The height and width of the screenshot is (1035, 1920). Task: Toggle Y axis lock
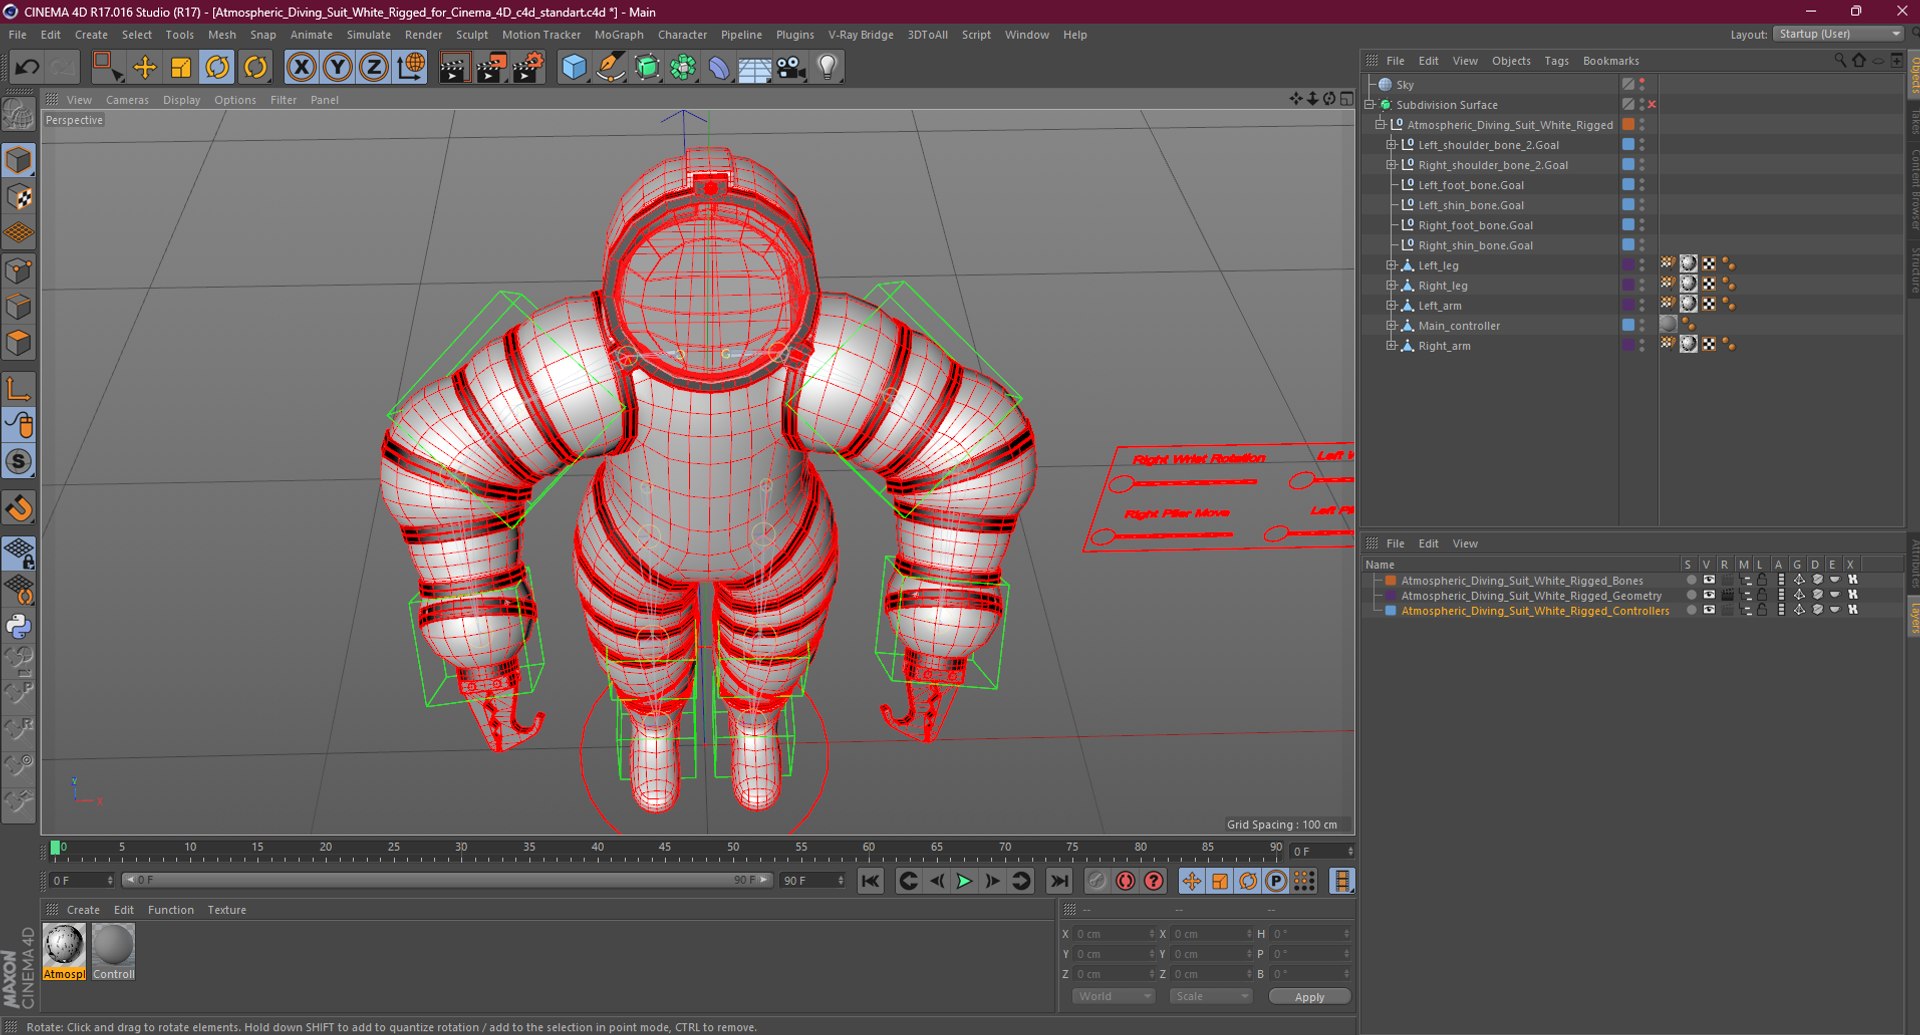coord(338,67)
